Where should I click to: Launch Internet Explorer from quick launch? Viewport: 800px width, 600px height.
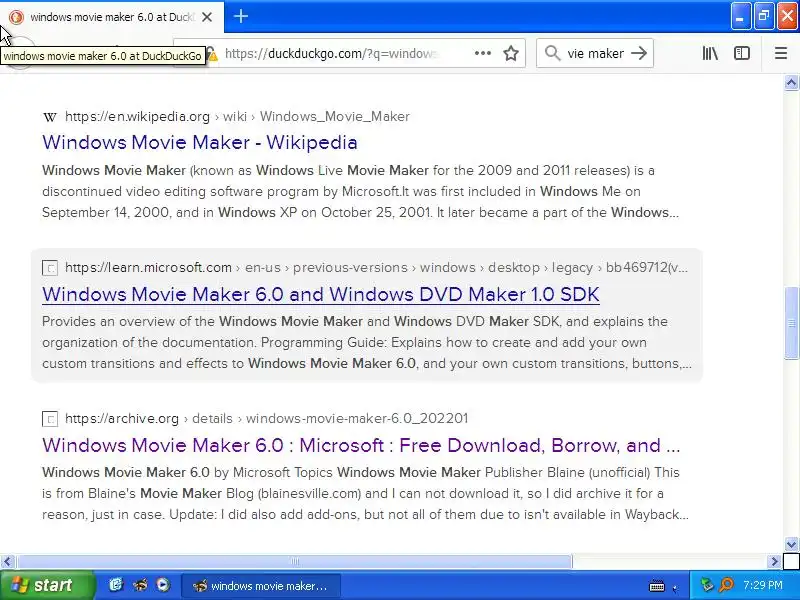click(116, 584)
